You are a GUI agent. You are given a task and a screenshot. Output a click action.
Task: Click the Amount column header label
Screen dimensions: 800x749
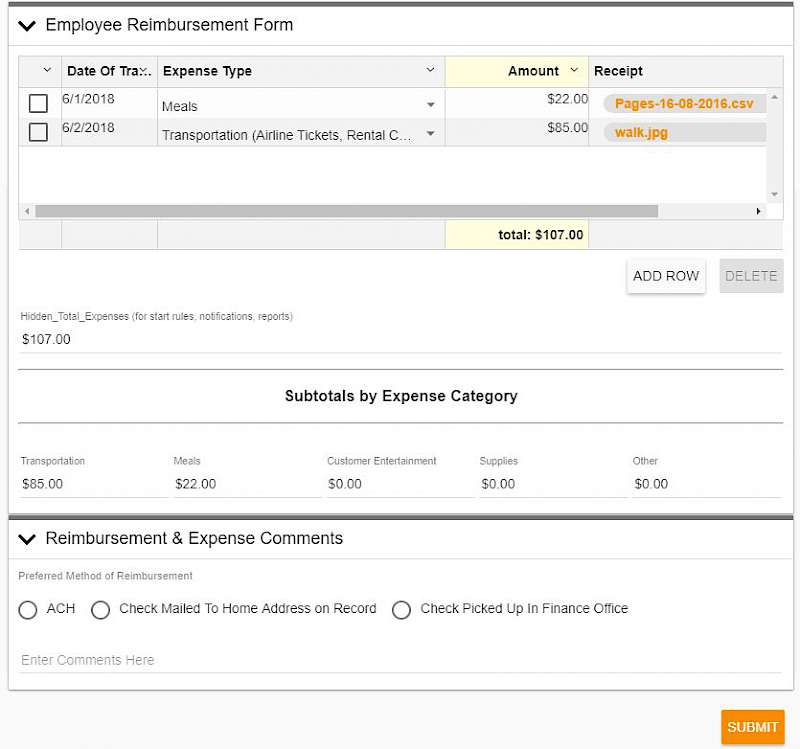click(533, 71)
